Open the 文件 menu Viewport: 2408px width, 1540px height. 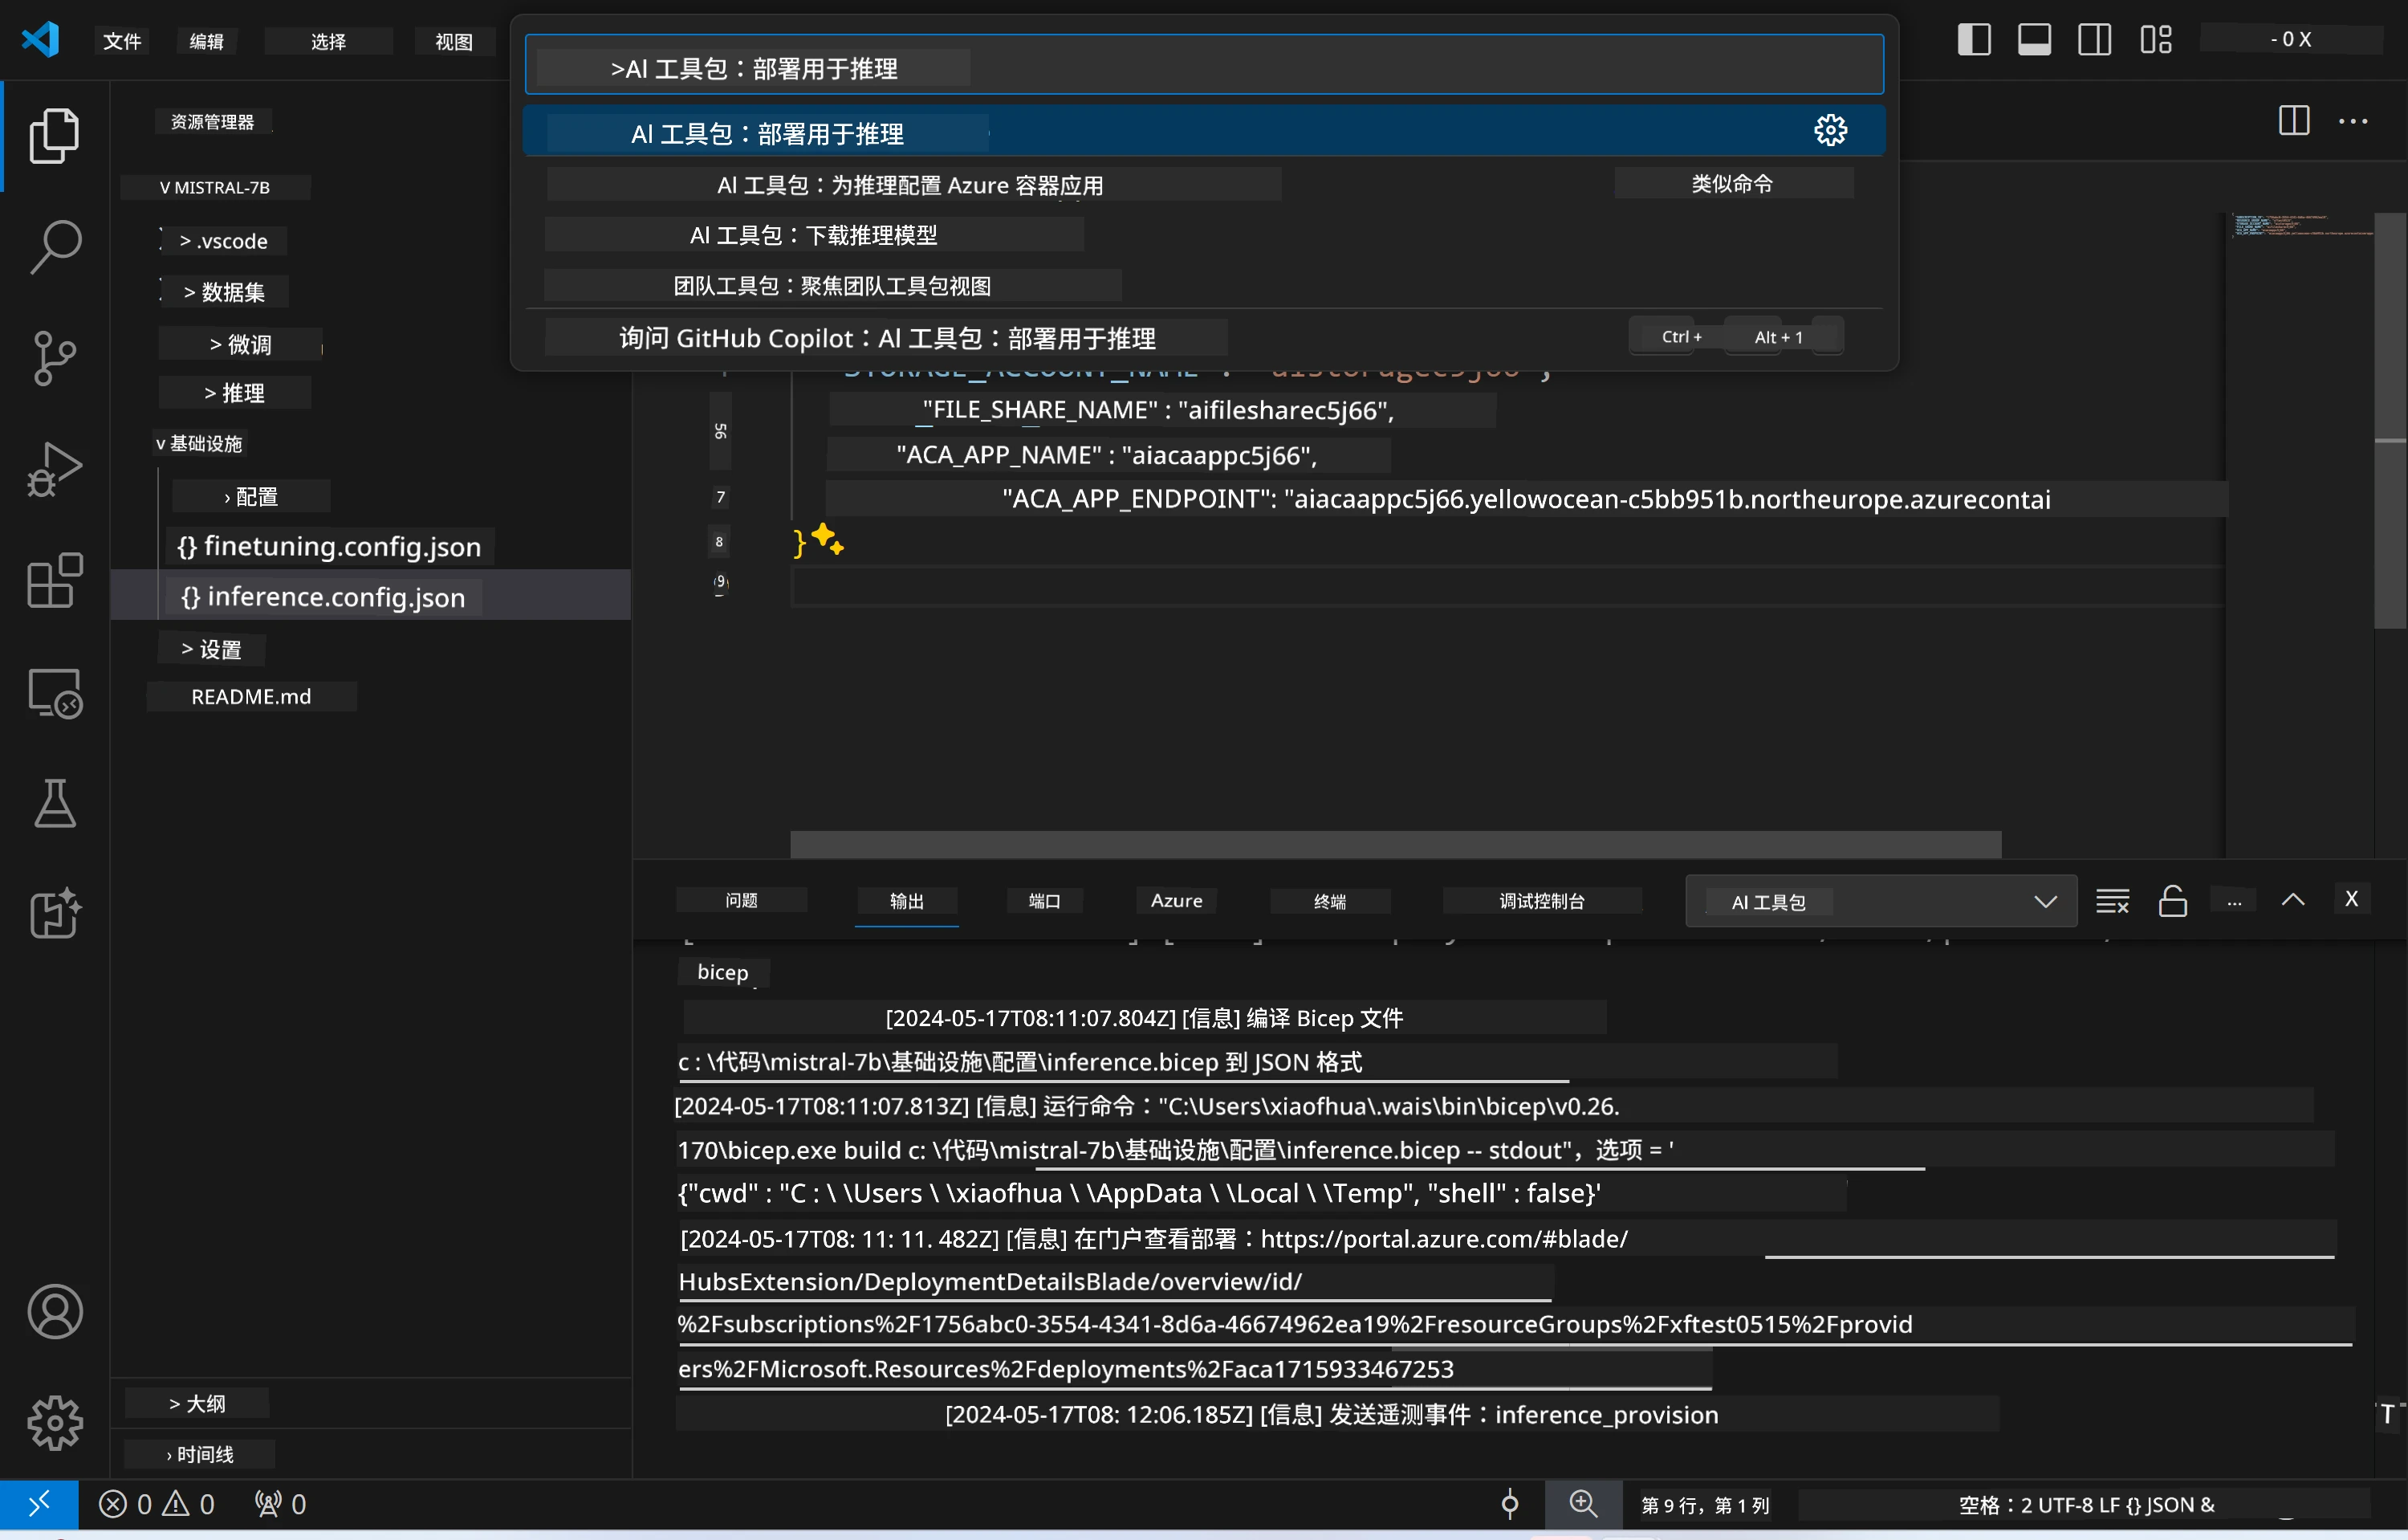(x=122, y=41)
